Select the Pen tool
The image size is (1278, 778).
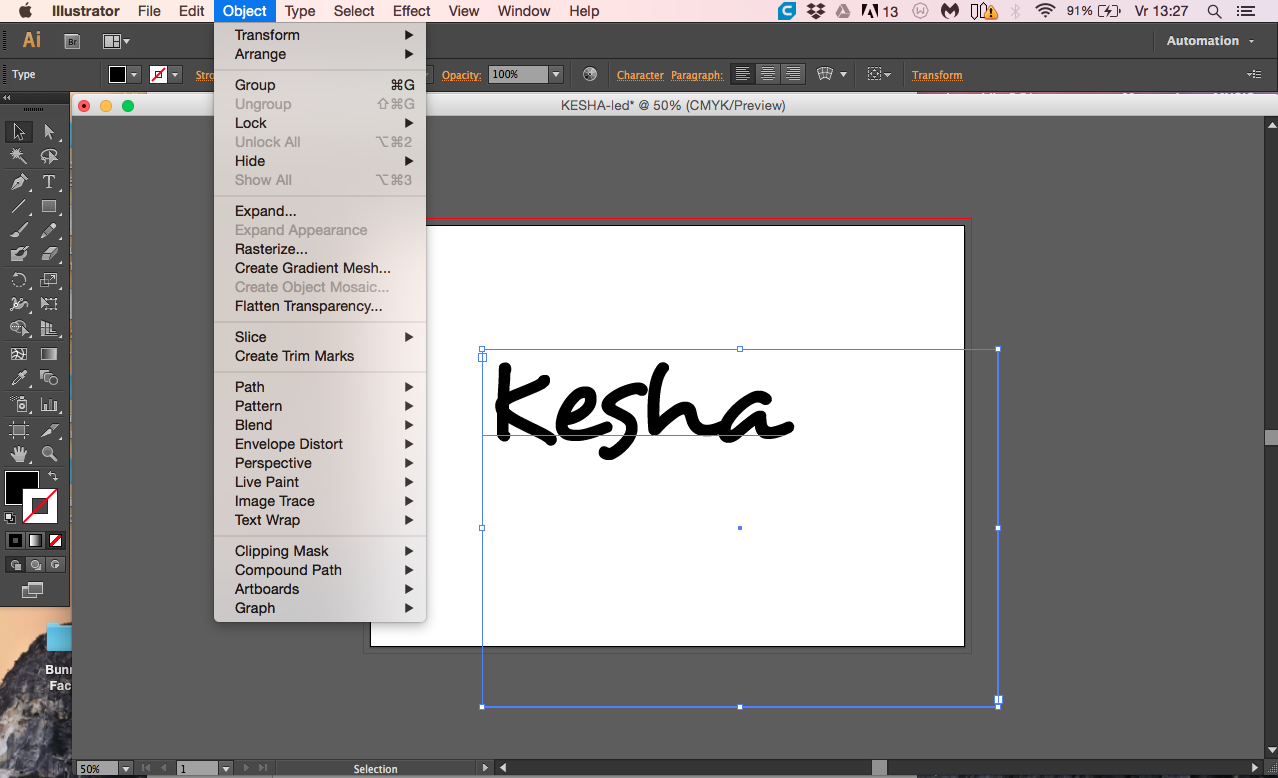tap(18, 182)
